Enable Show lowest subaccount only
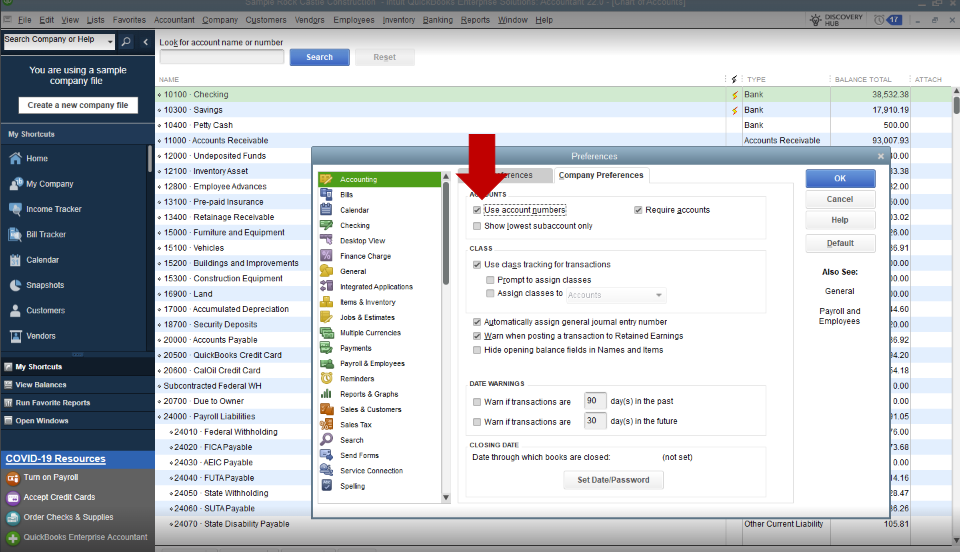This screenshot has height=552, width=960. (x=477, y=226)
